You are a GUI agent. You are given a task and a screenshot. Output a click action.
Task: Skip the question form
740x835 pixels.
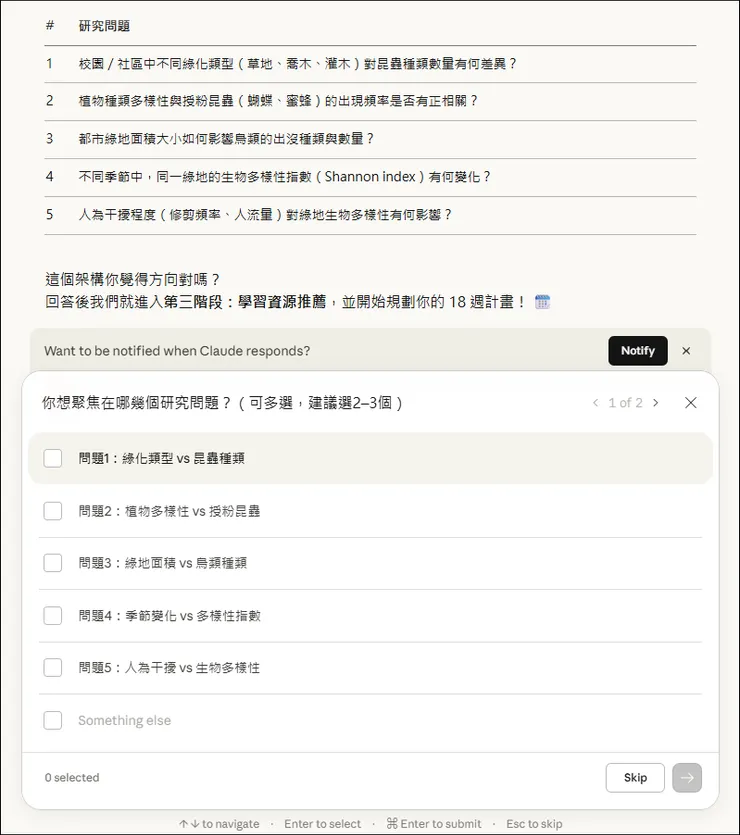634,777
